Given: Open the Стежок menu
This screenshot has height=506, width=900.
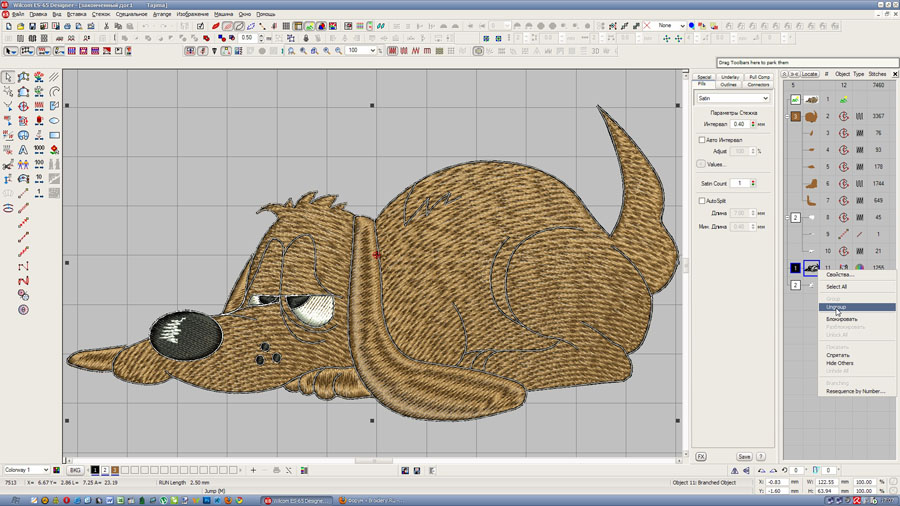Looking at the screenshot, I should [100, 14].
